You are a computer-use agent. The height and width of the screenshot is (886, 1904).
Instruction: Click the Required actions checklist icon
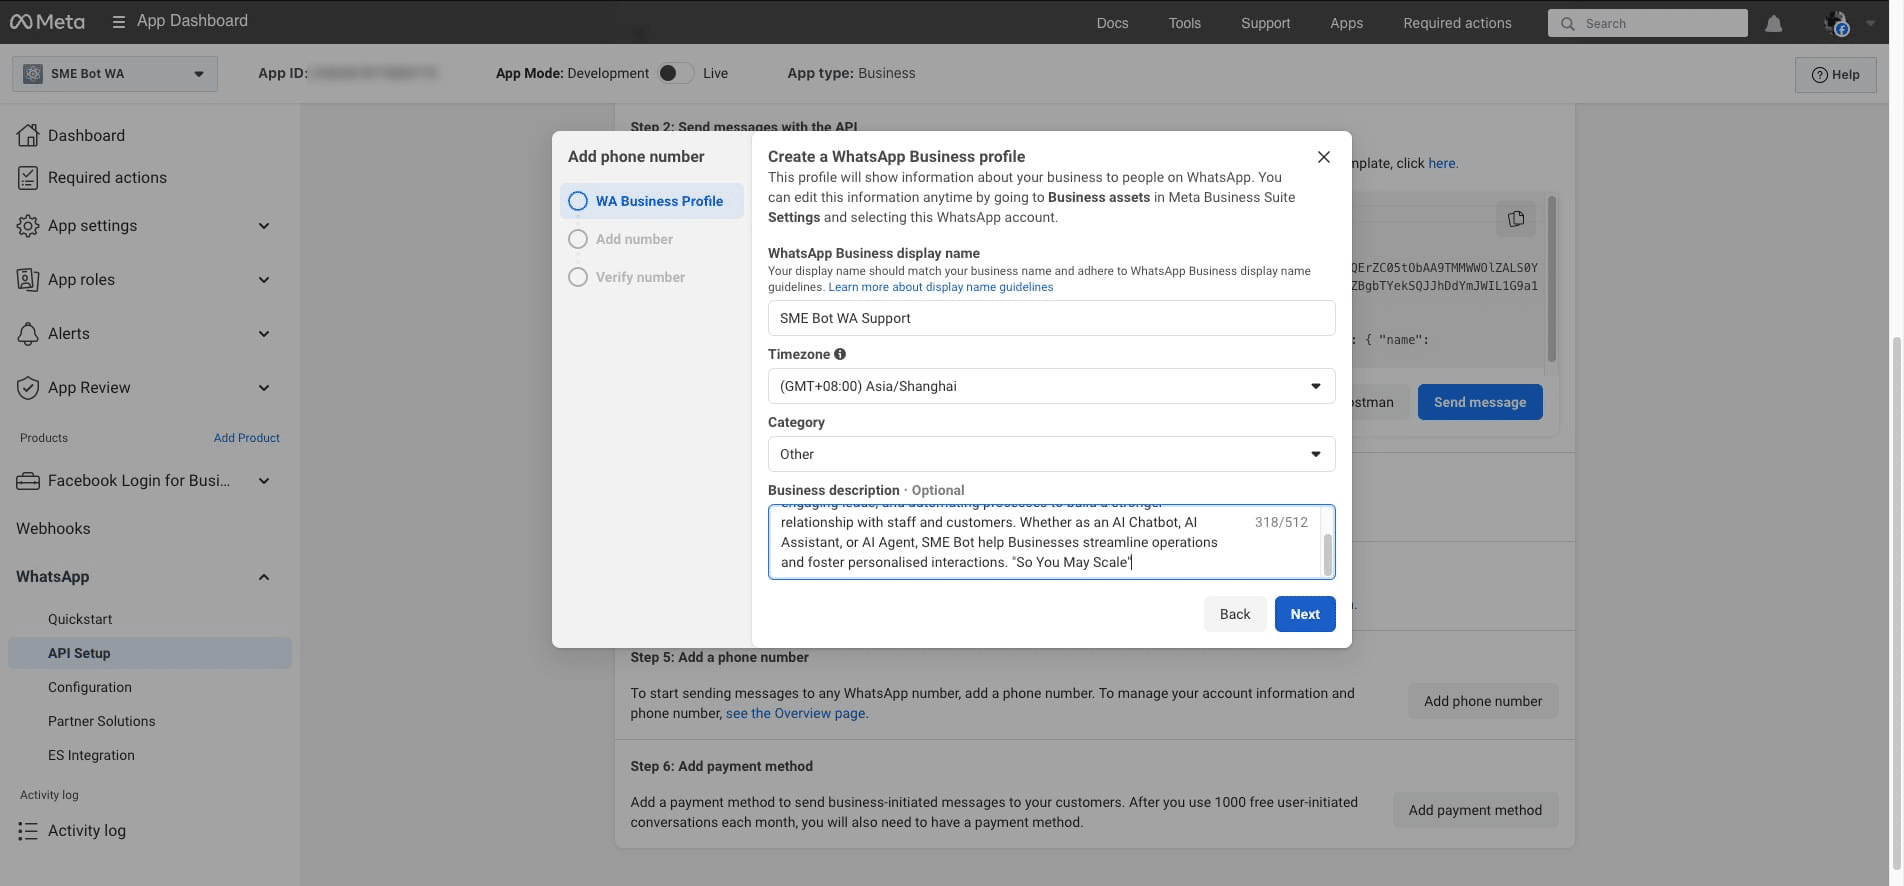pos(28,177)
